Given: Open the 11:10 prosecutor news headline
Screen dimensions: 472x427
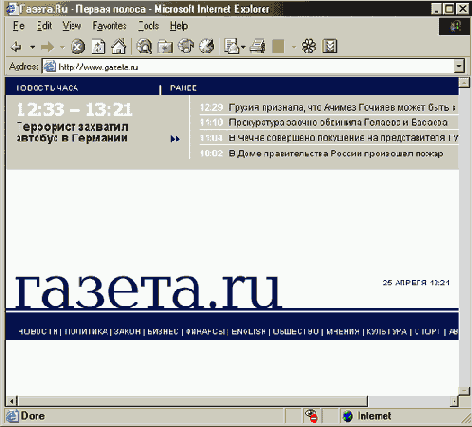Looking at the screenshot, I should 338,123.
